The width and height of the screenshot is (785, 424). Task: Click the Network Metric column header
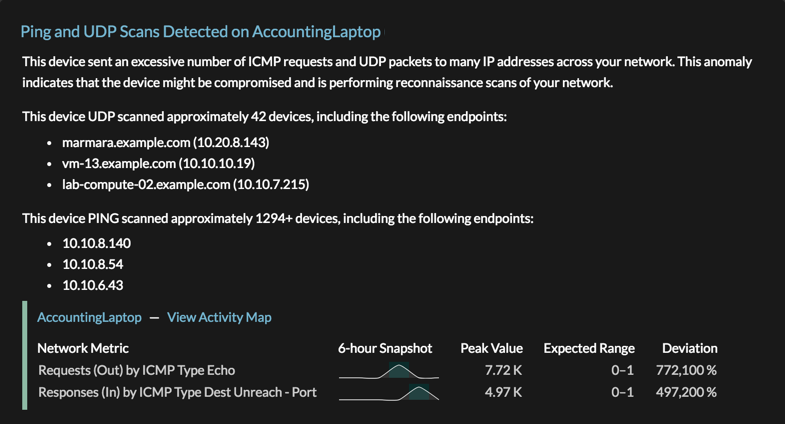83,348
